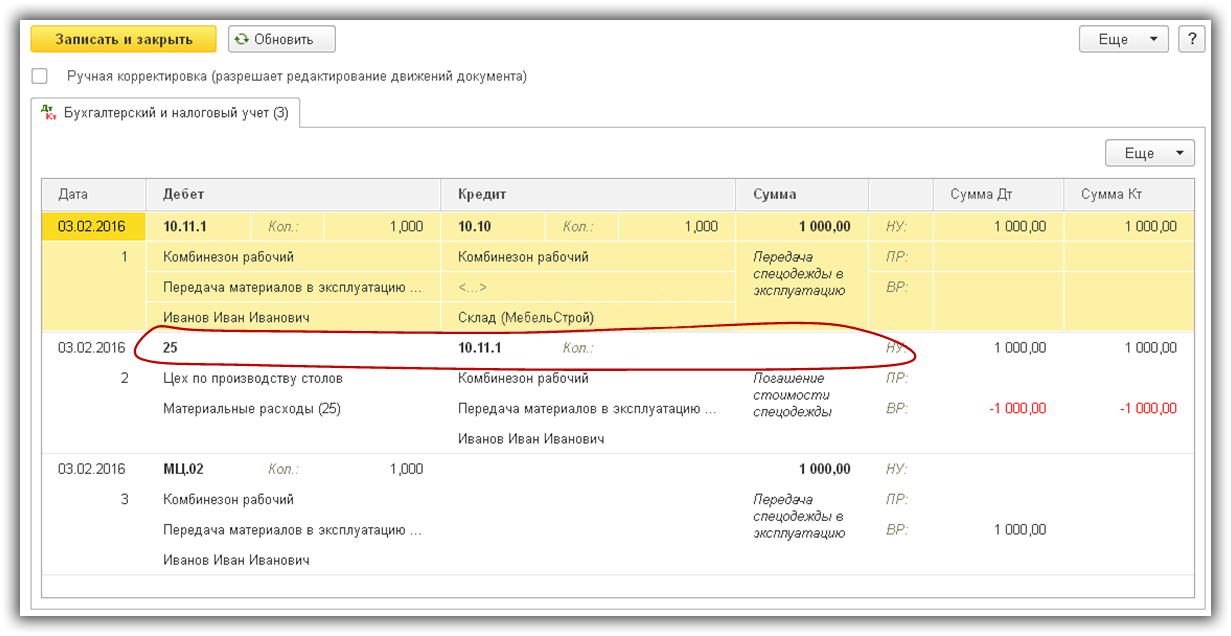
Task: Select the 'Бухгалтерский и налоговый учет (3)' tab
Action: 166,113
